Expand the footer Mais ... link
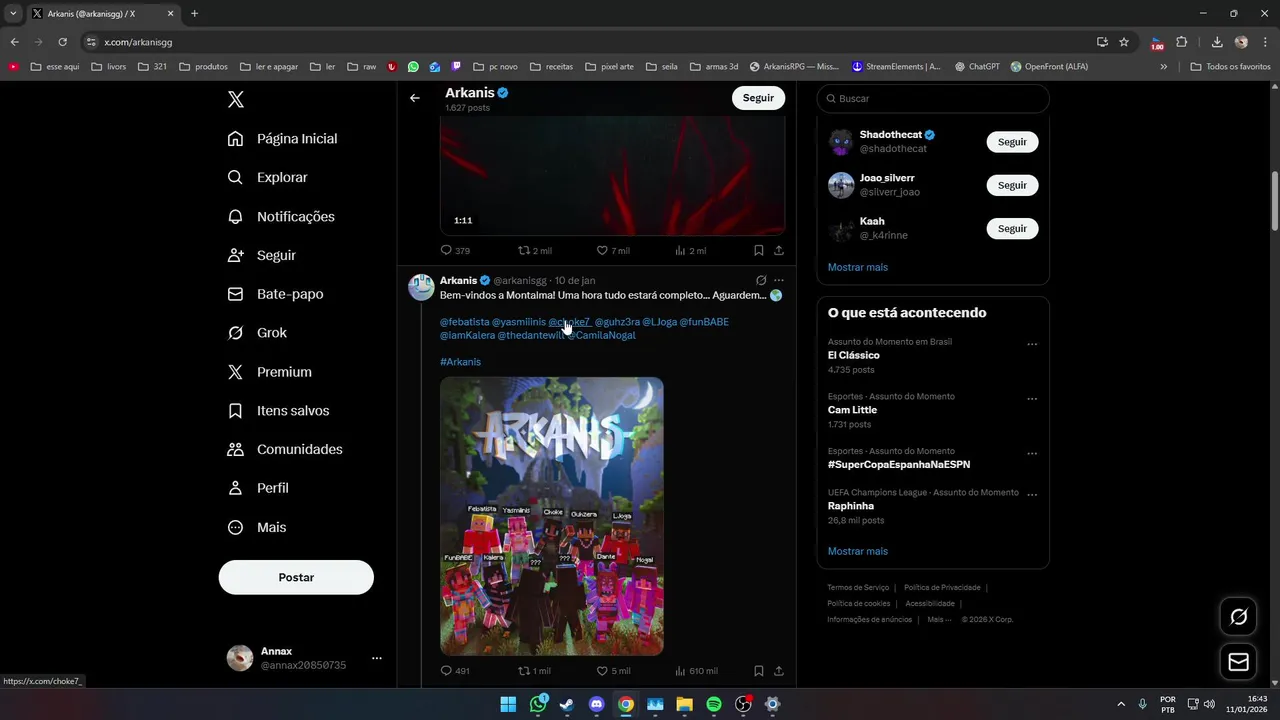The image size is (1280, 720). pyautogui.click(x=939, y=619)
